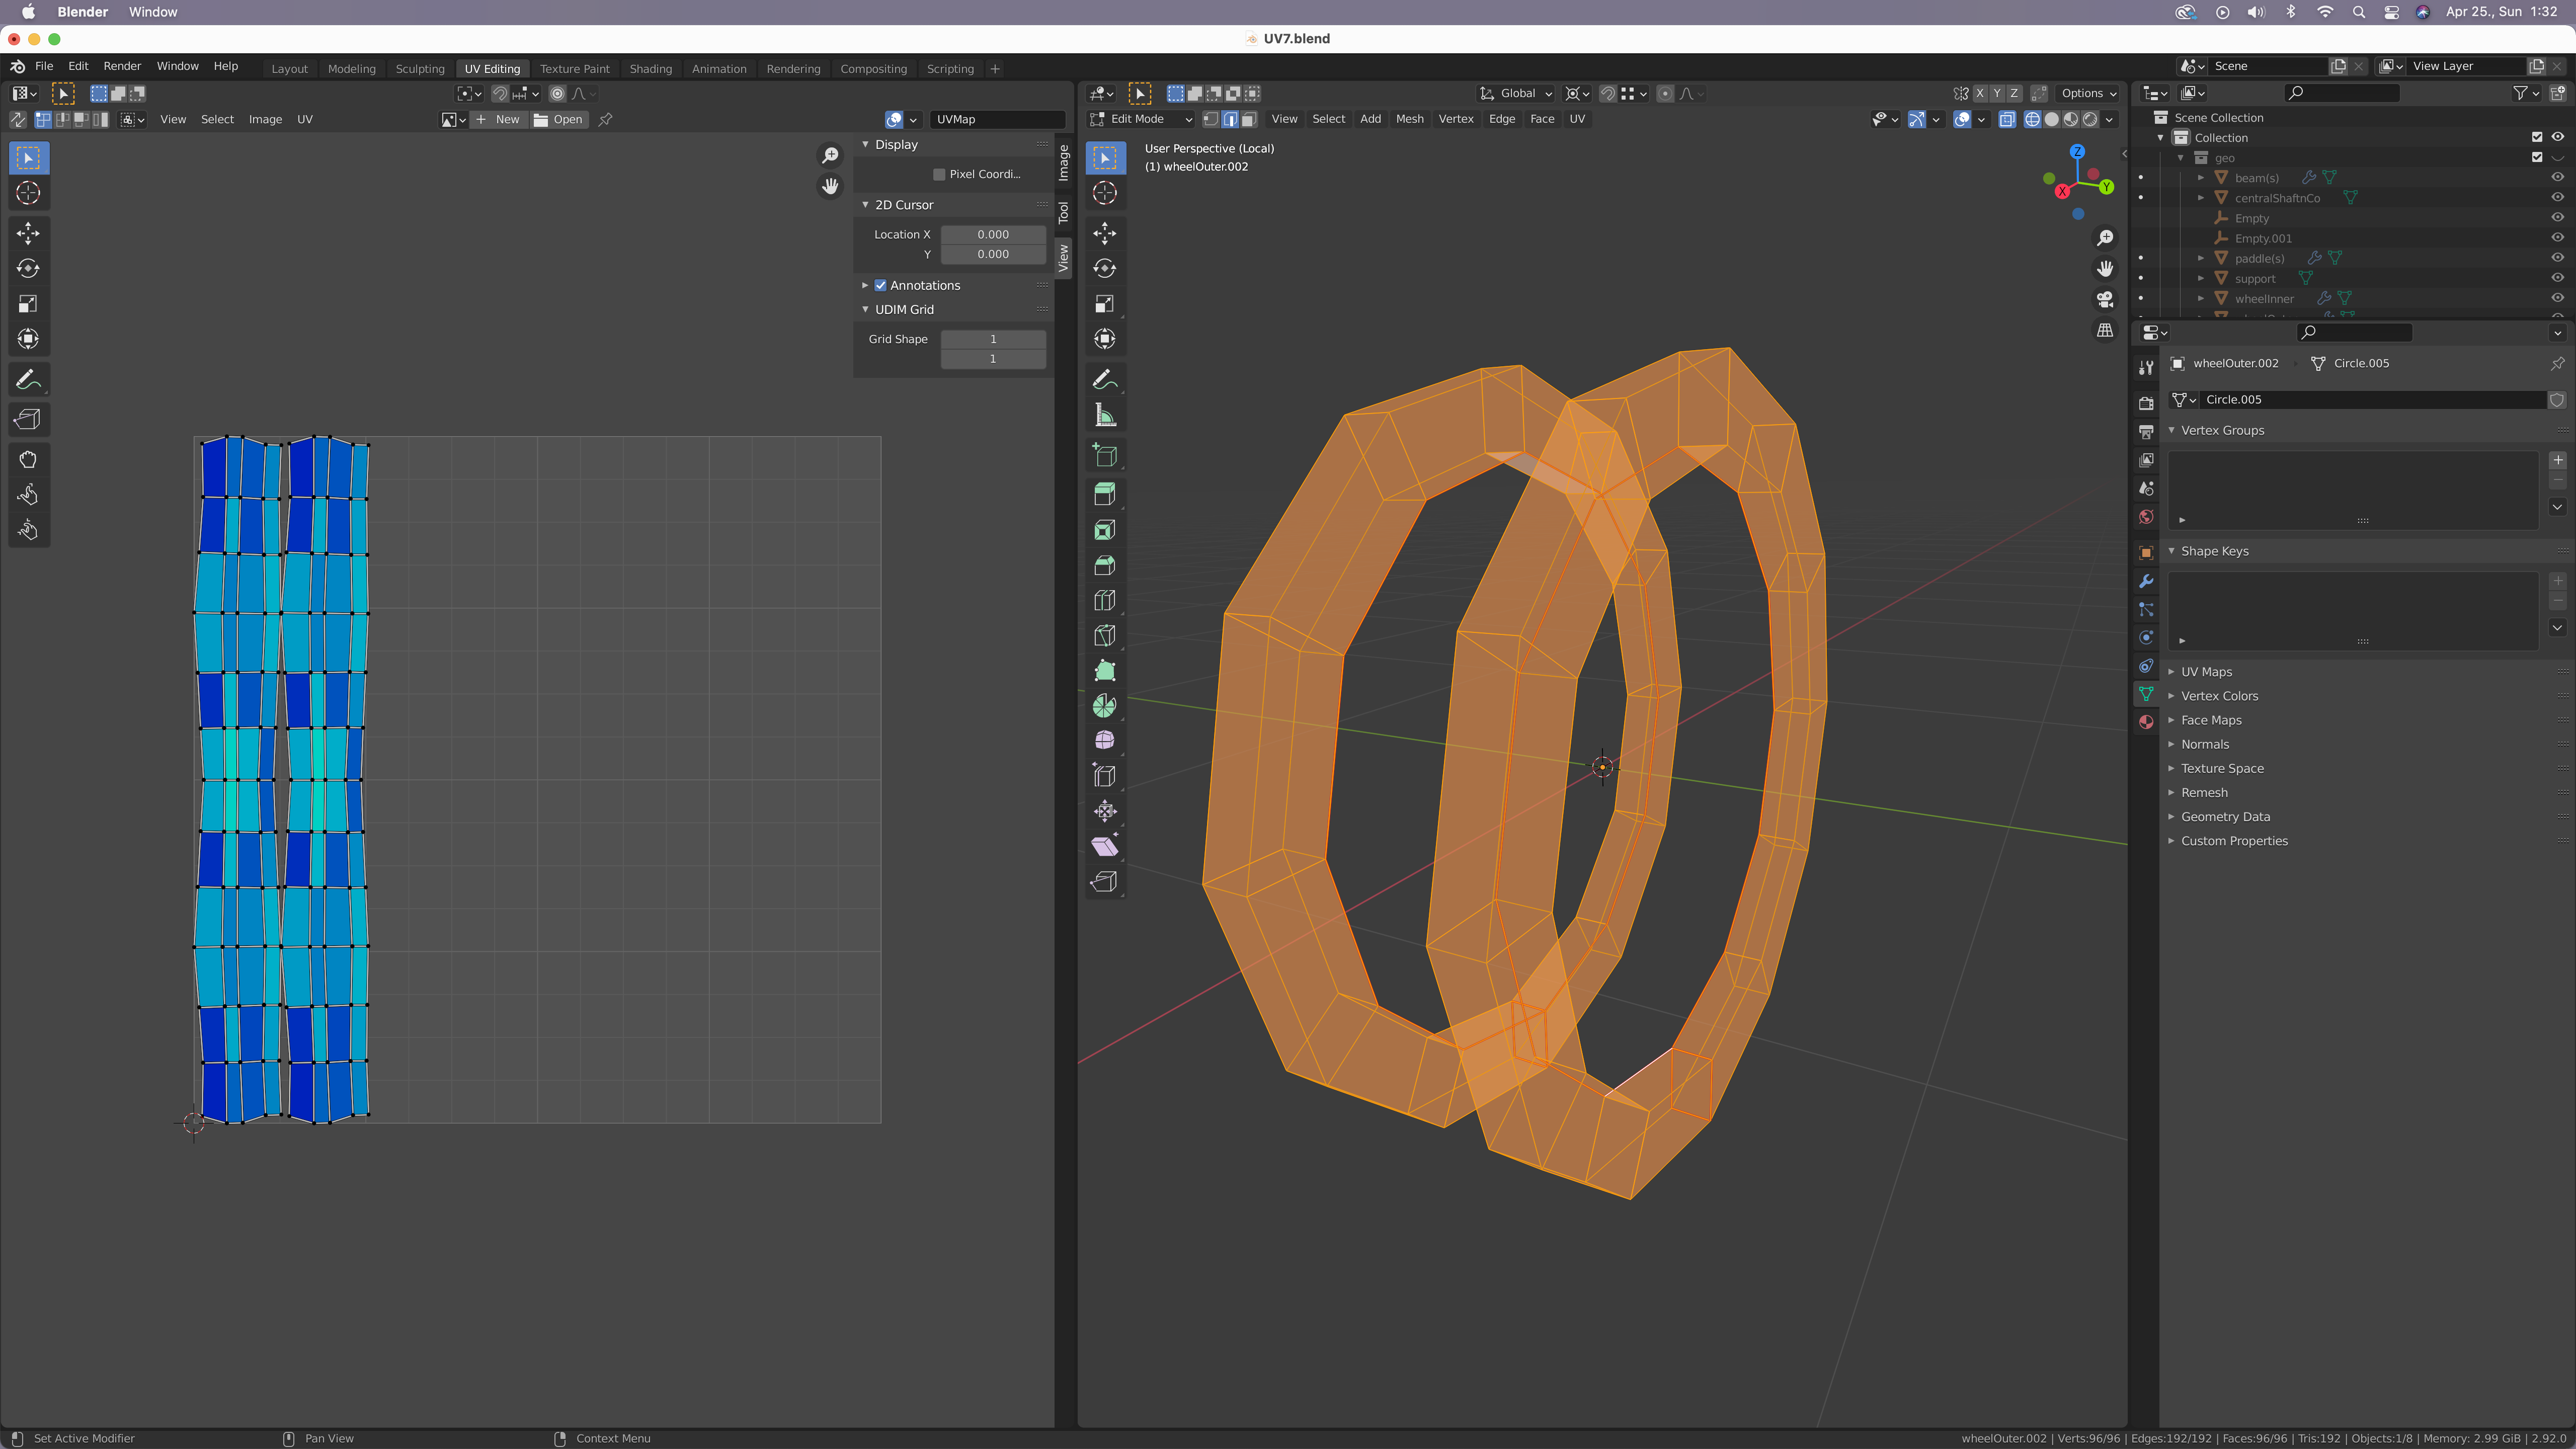This screenshot has width=2576, height=1449.
Task: Click the Open image button
Action: pos(559,119)
